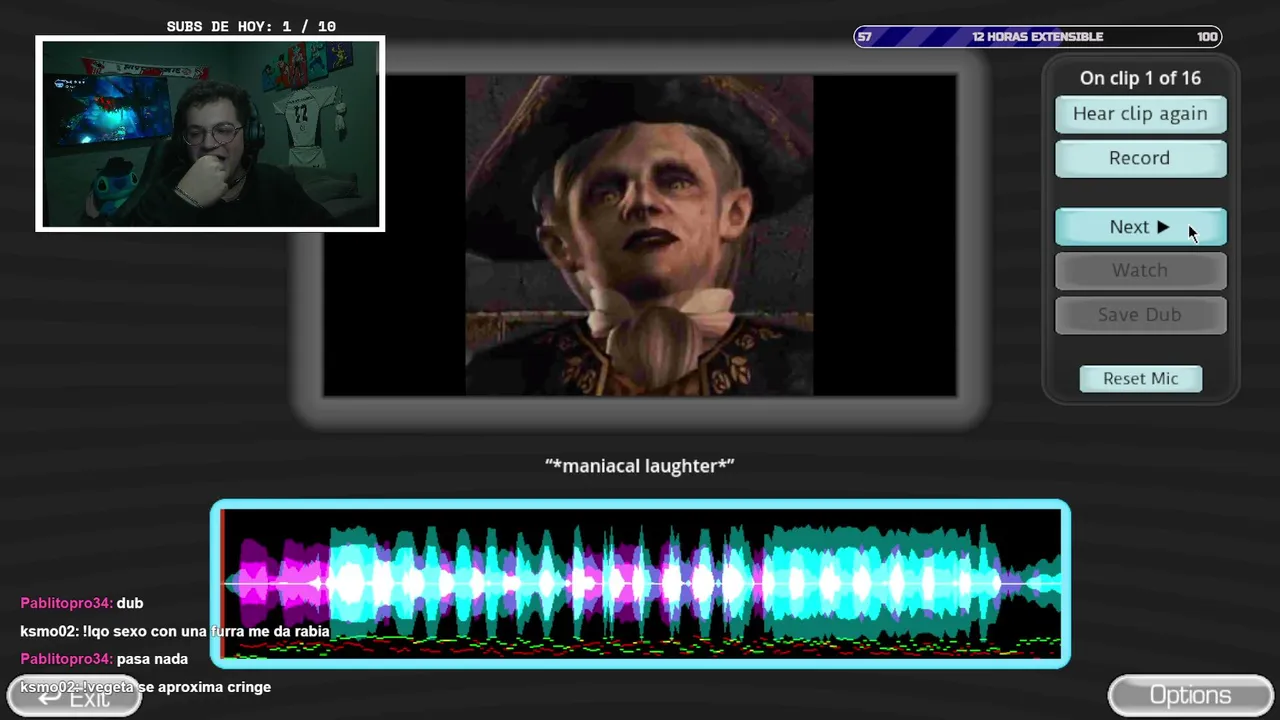
Task: Click the clip video preview
Action: pyautogui.click(x=639, y=236)
